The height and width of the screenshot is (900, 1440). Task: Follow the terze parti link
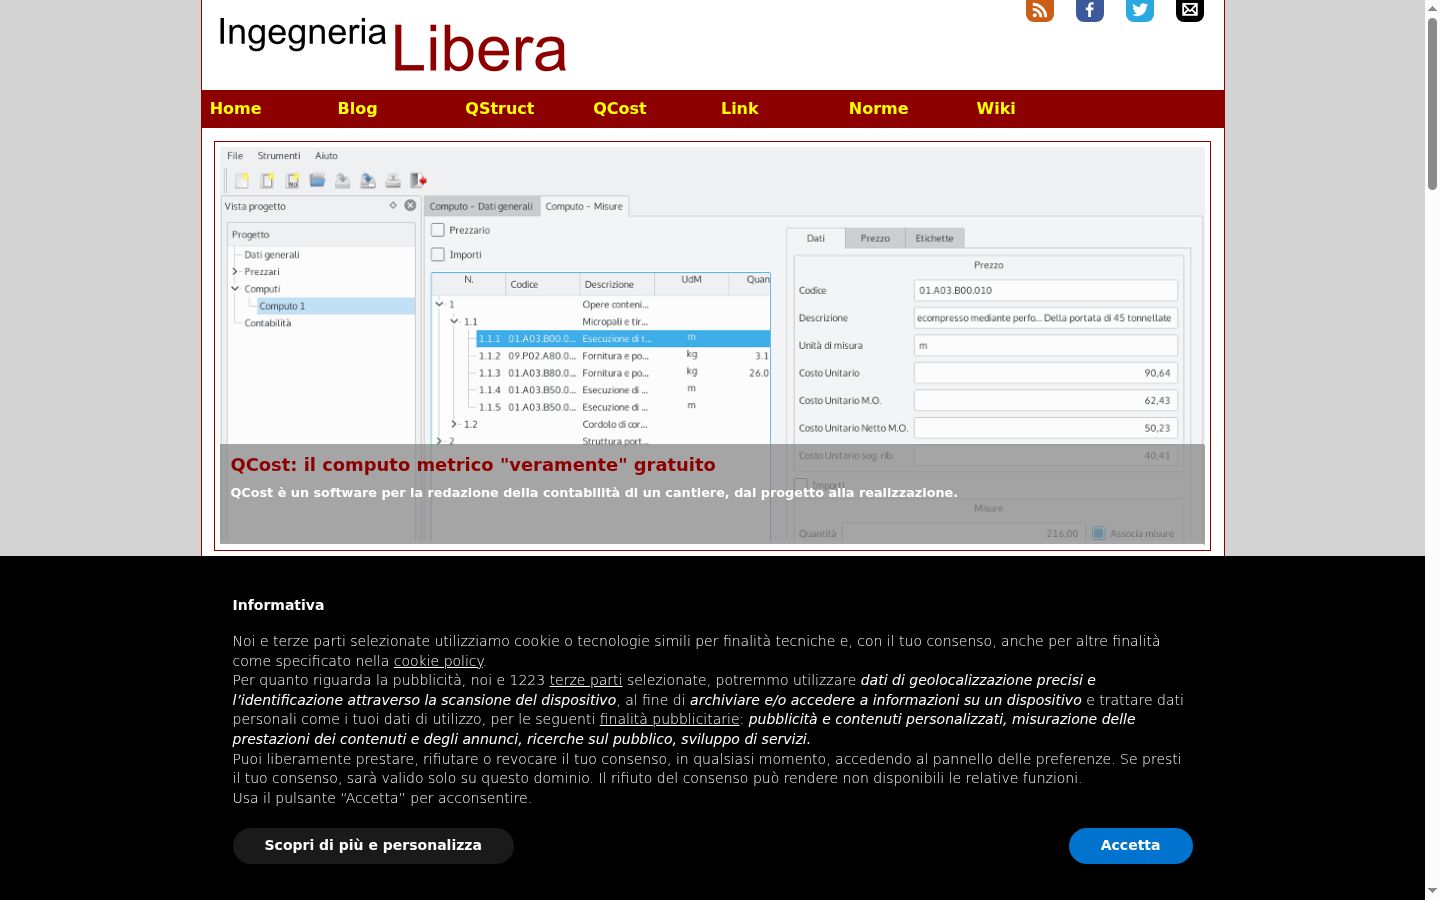click(x=586, y=680)
